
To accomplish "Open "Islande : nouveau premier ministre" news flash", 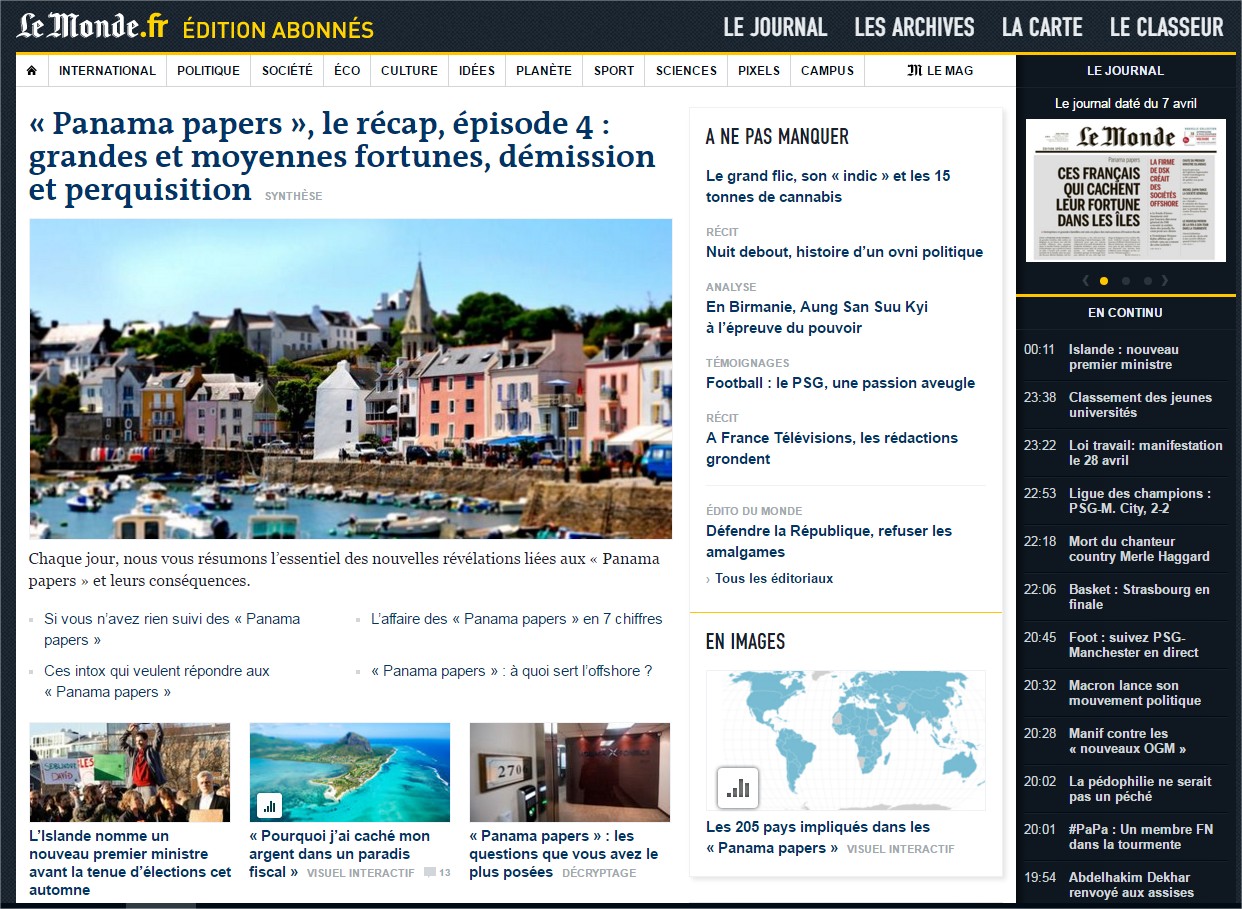I will (1124, 357).
